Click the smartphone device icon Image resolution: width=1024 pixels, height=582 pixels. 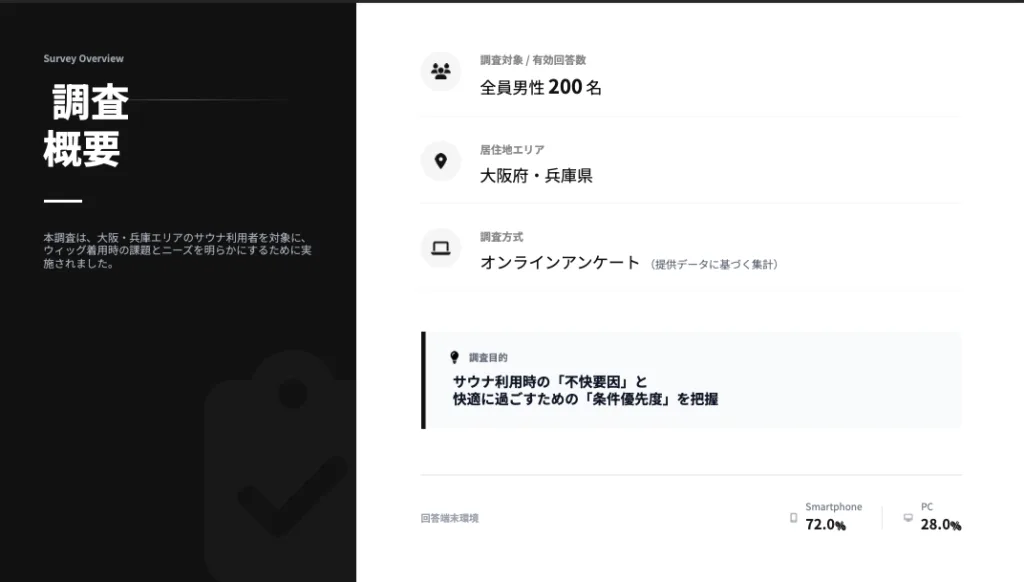[x=794, y=518]
